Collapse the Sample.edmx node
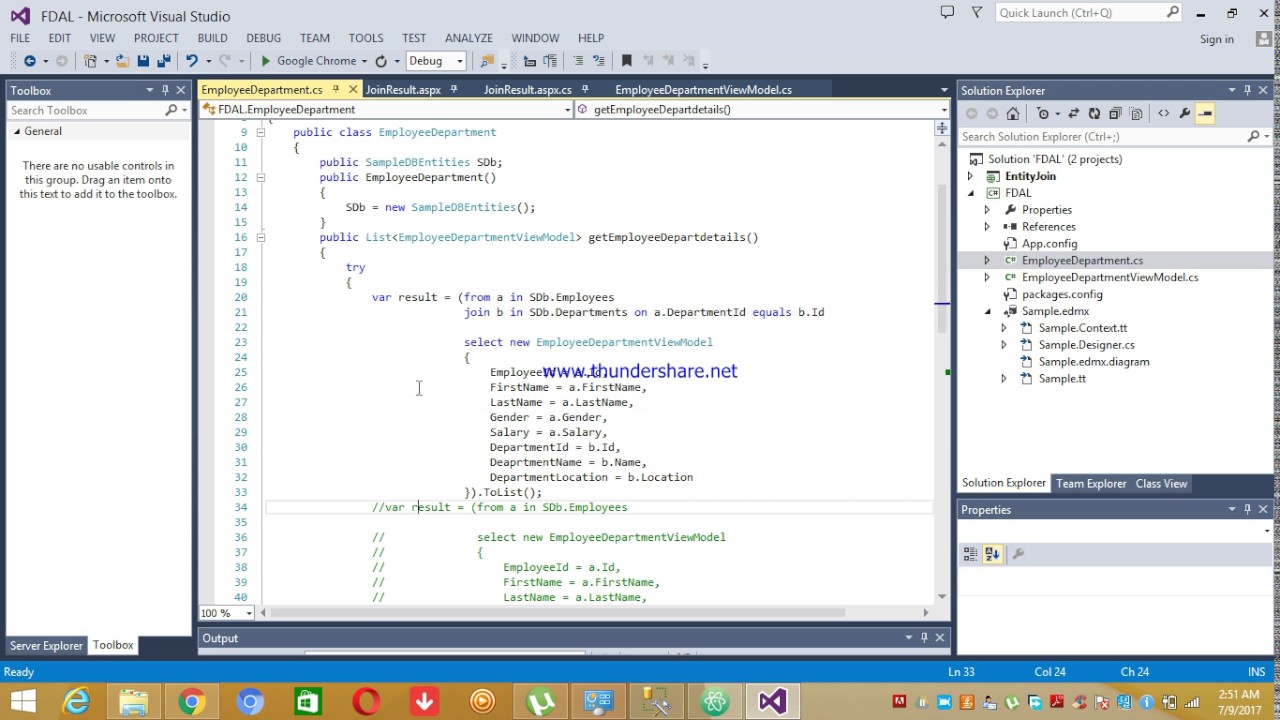Viewport: 1280px width, 720px height. (x=987, y=311)
